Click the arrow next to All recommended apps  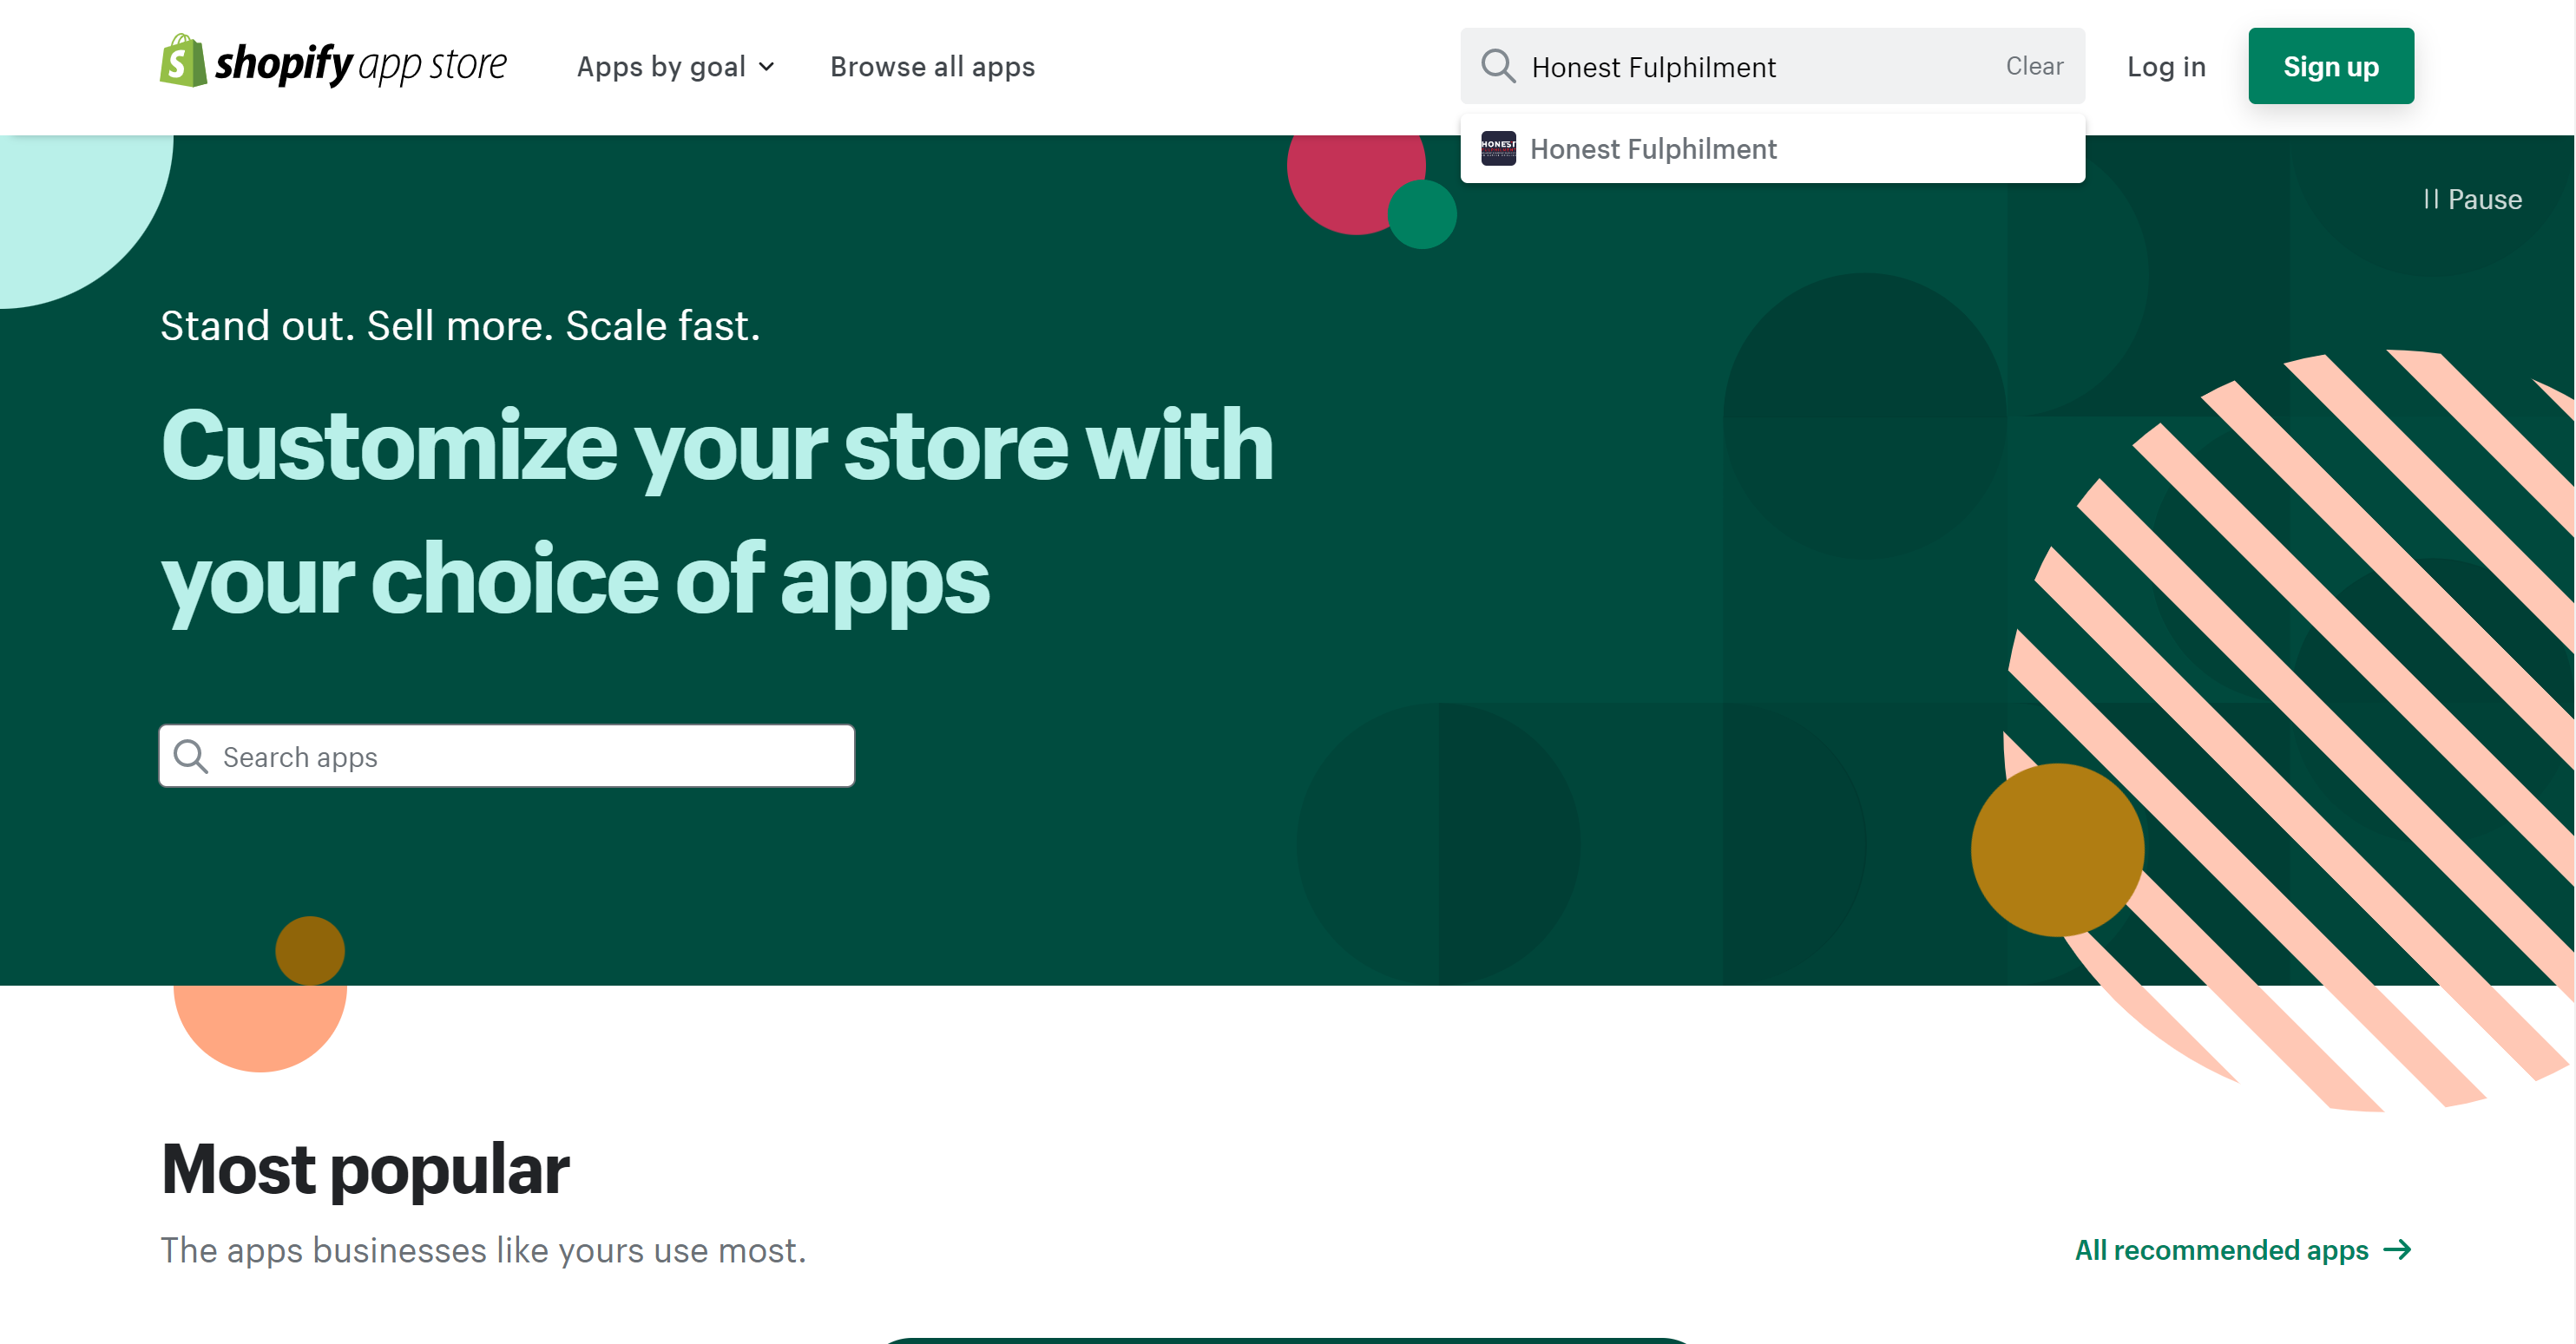2398,1250
